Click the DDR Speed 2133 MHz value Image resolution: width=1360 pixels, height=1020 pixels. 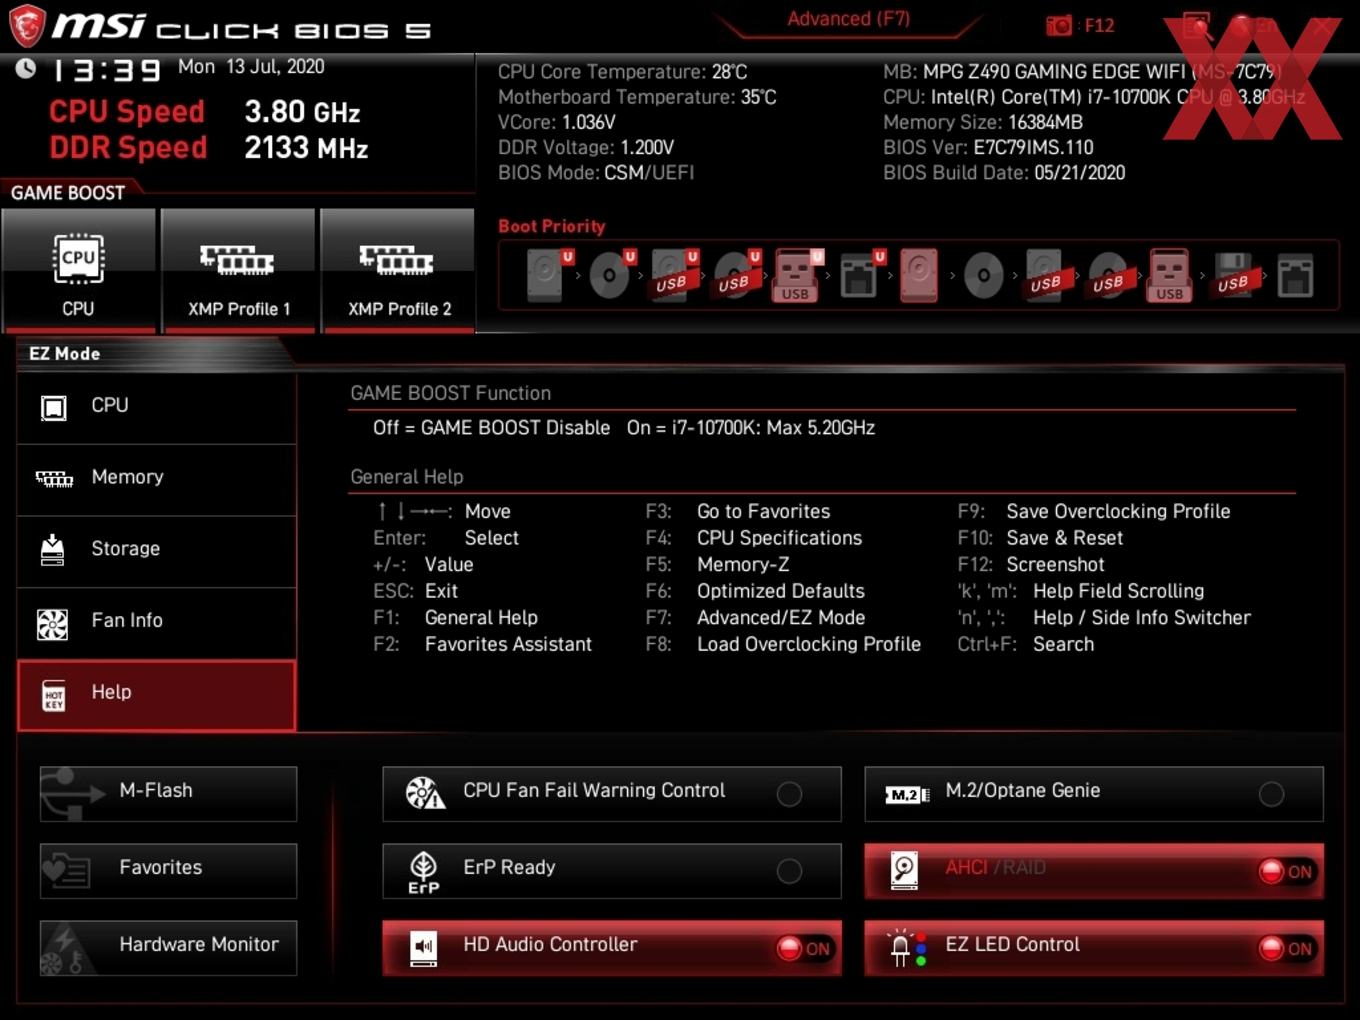click(x=306, y=148)
